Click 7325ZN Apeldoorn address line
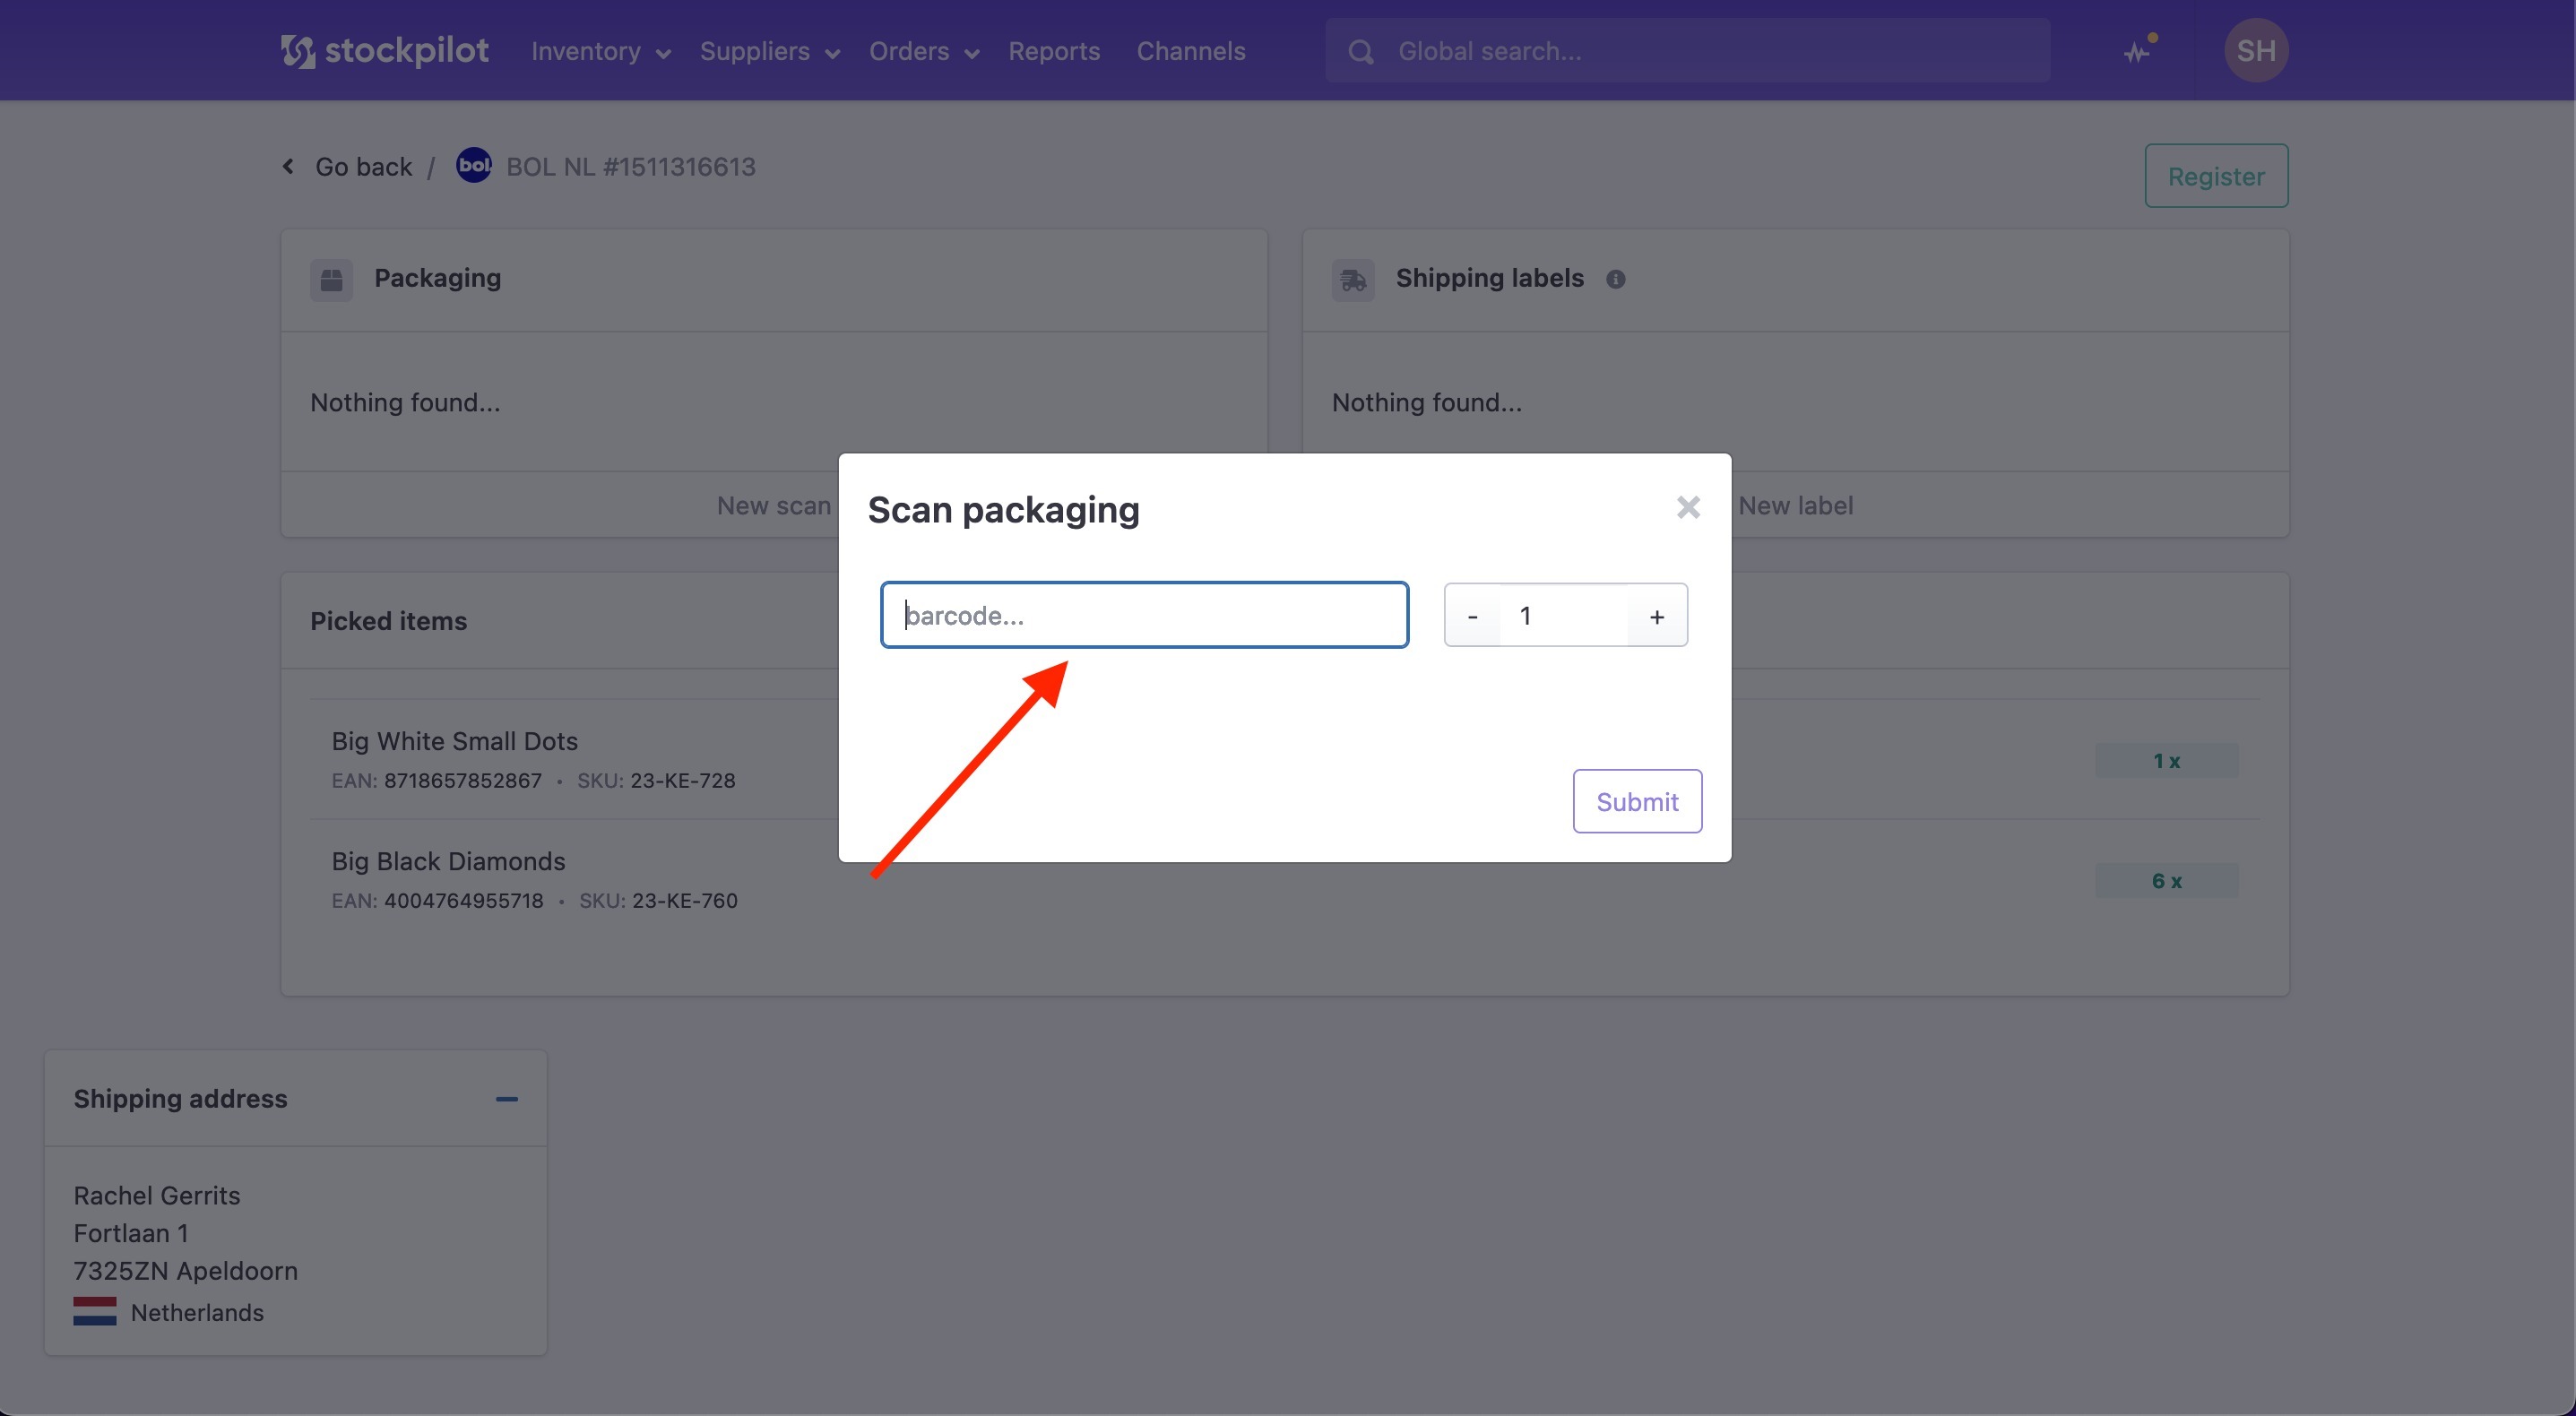The width and height of the screenshot is (2576, 1416). pos(186,1272)
